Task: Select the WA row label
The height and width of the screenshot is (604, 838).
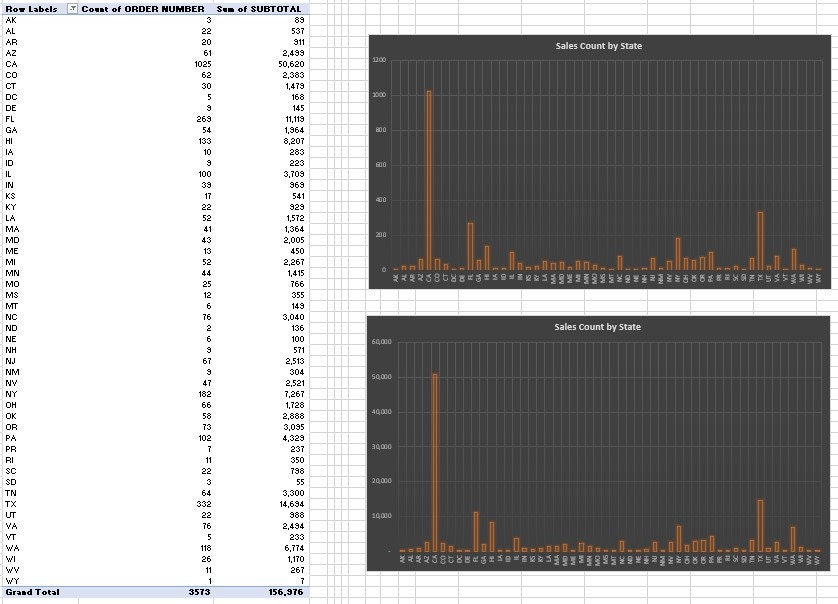Action: pos(12,548)
